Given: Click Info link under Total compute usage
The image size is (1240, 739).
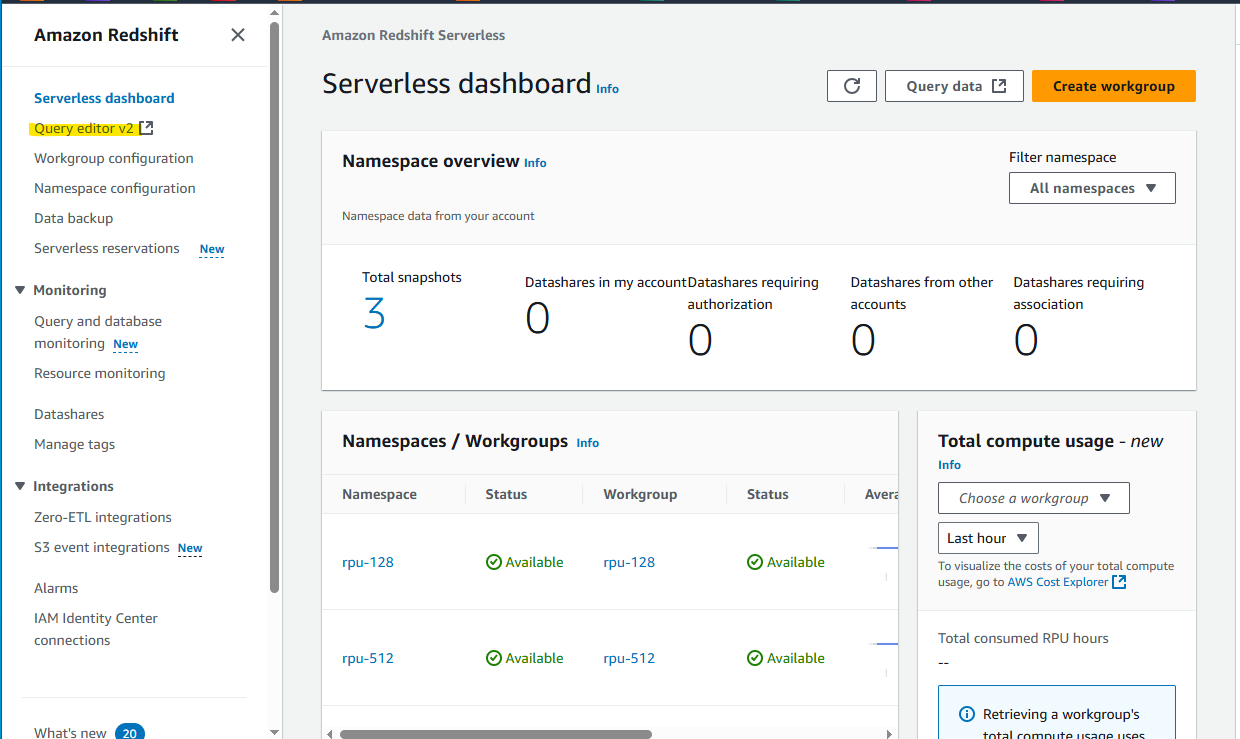Looking at the screenshot, I should coord(949,465).
